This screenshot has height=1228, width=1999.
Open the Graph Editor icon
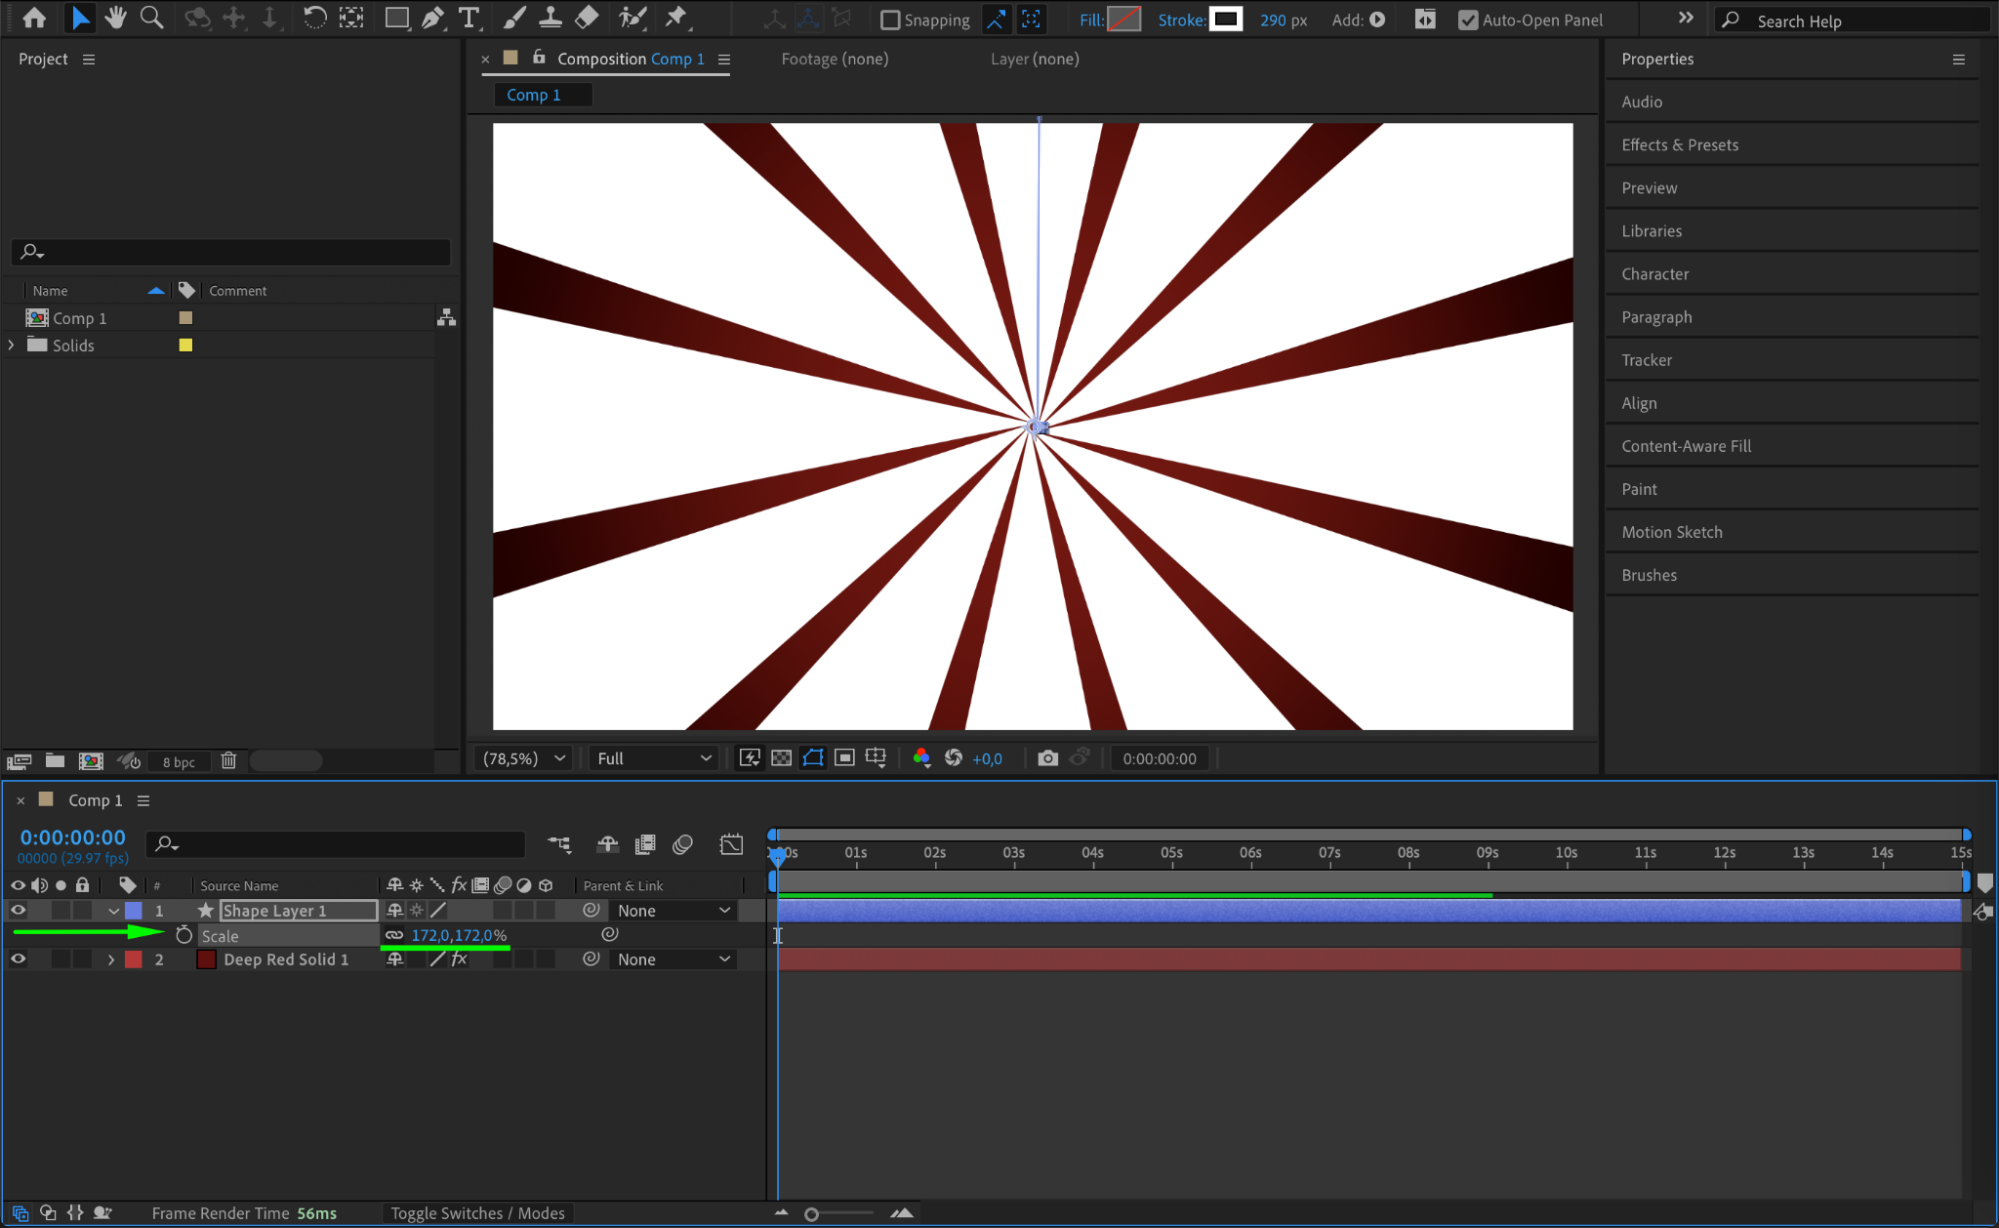[731, 845]
